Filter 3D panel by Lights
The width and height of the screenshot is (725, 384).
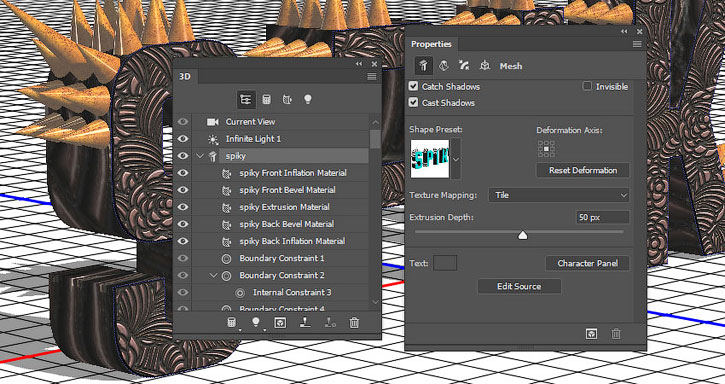click(307, 99)
